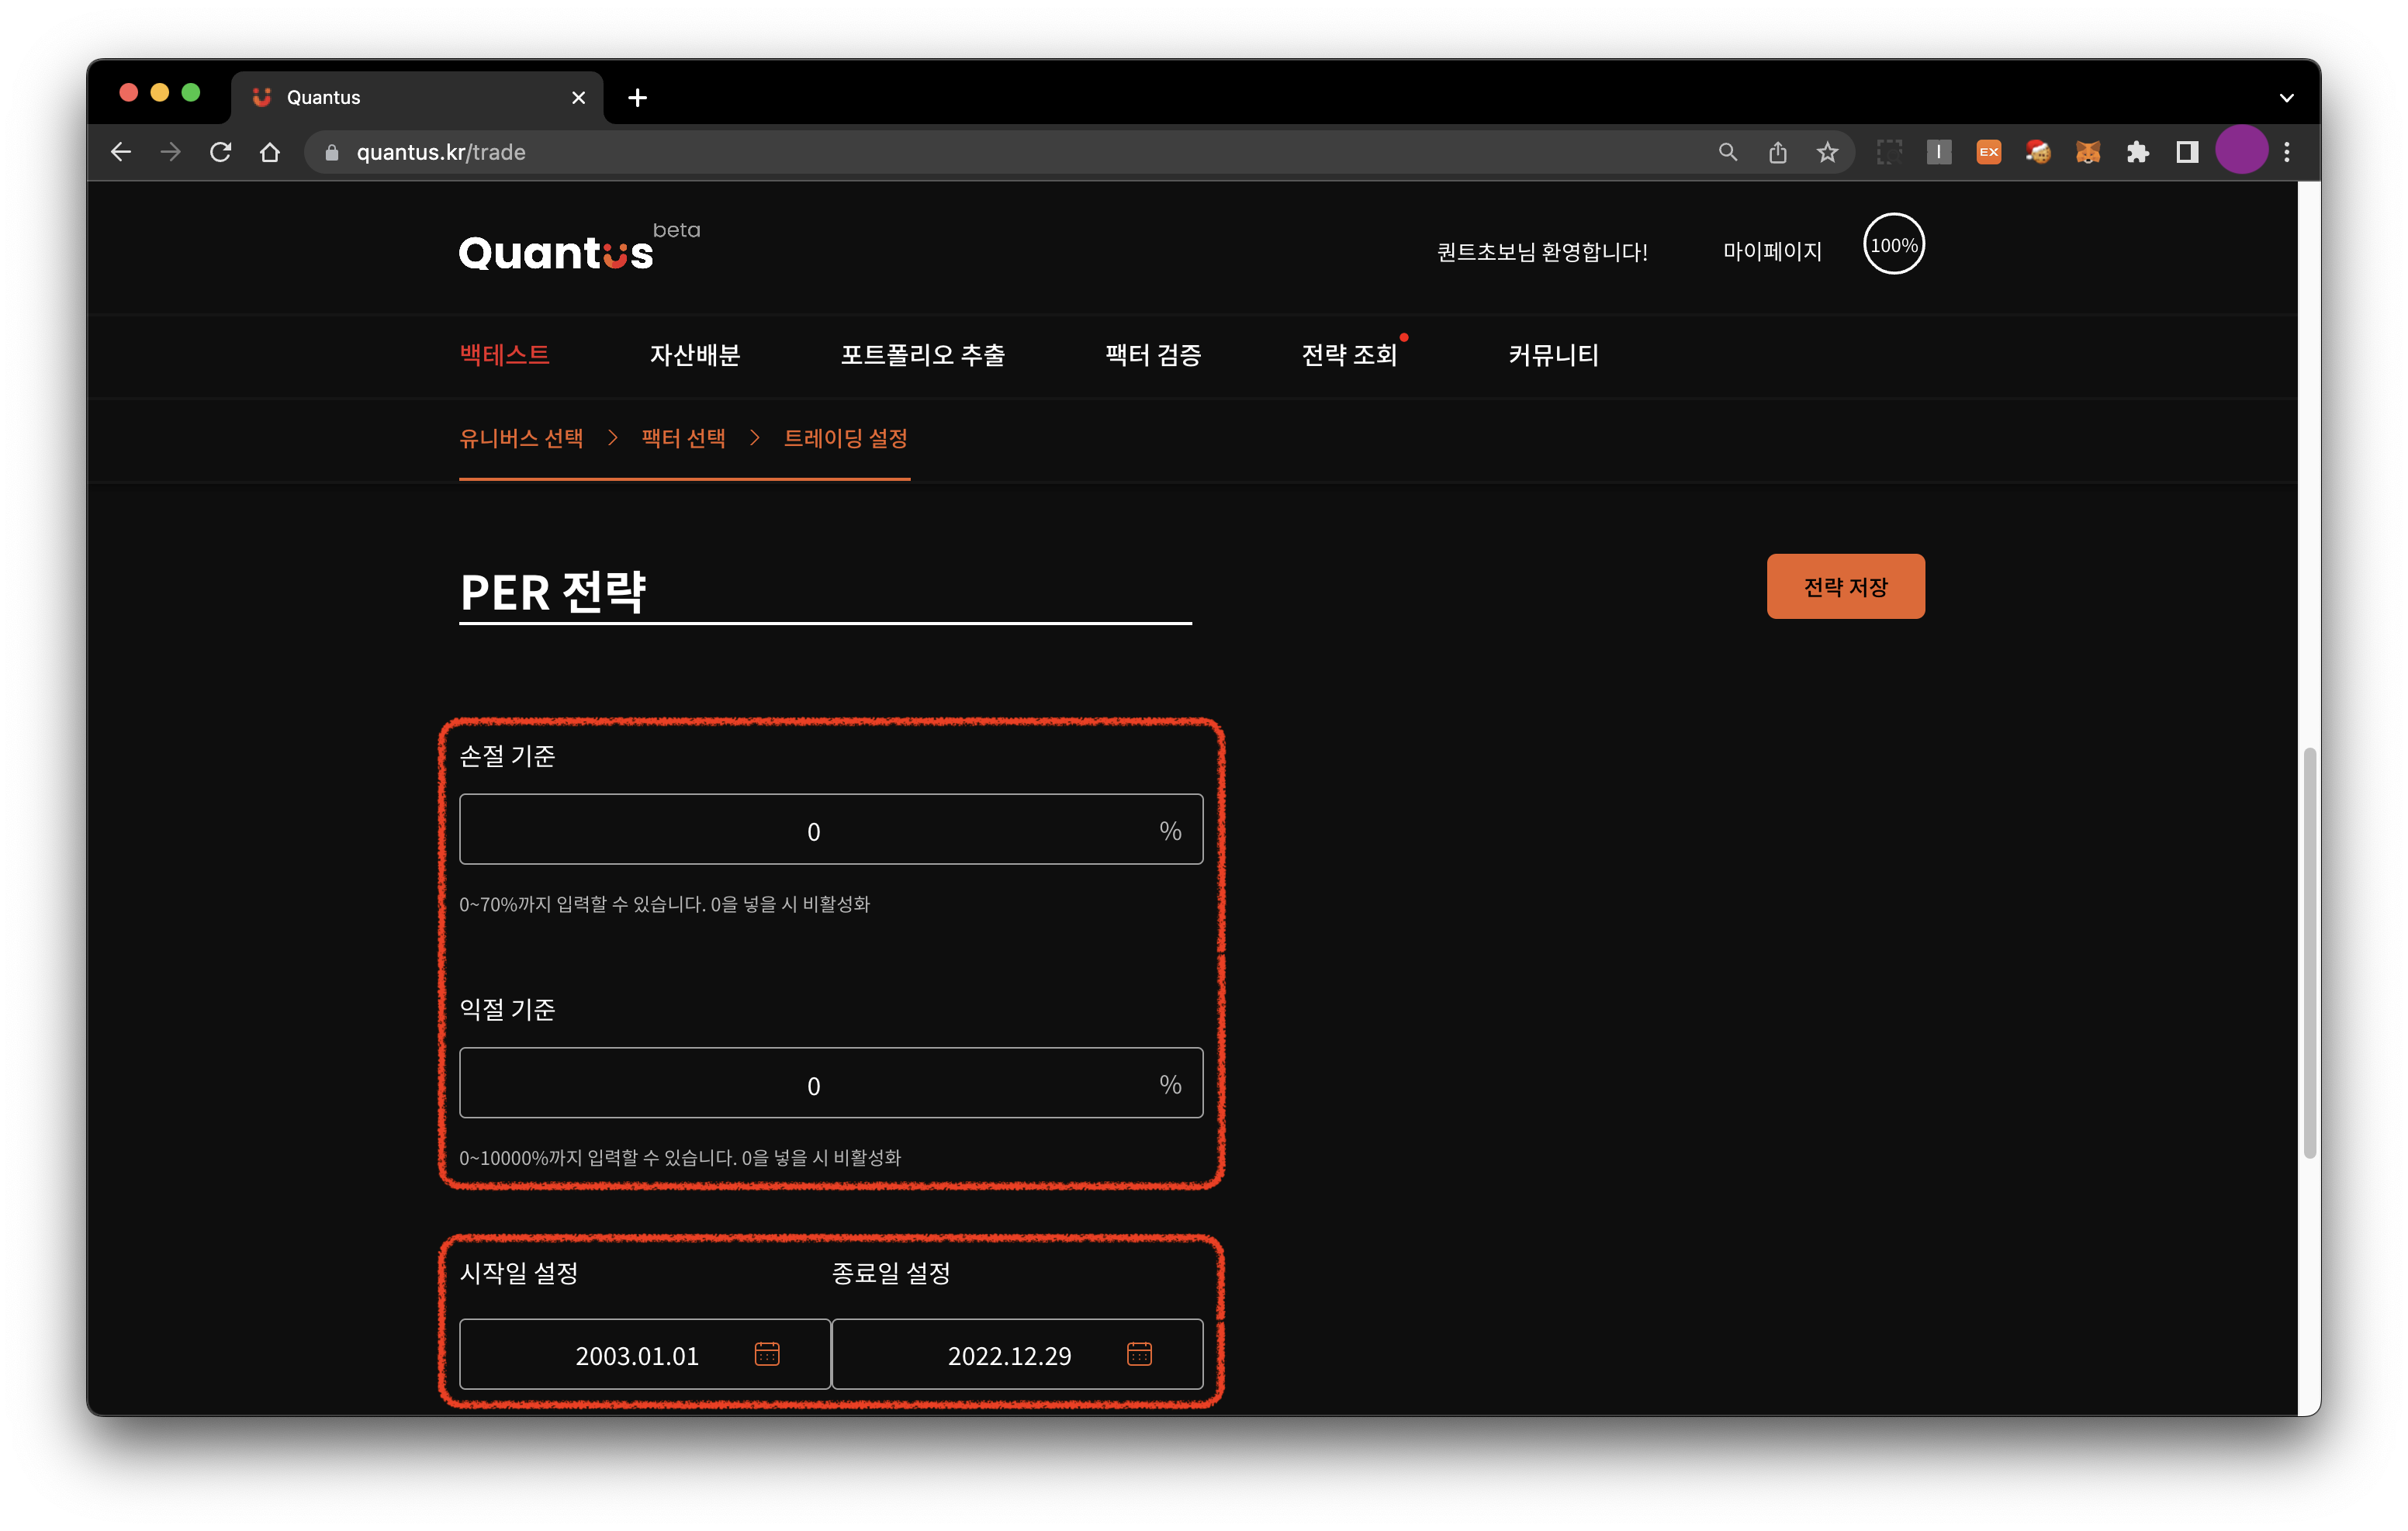Image resolution: width=2408 pixels, height=1531 pixels.
Task: Switch to 팩터 검증 tab
Action: coord(1152,355)
